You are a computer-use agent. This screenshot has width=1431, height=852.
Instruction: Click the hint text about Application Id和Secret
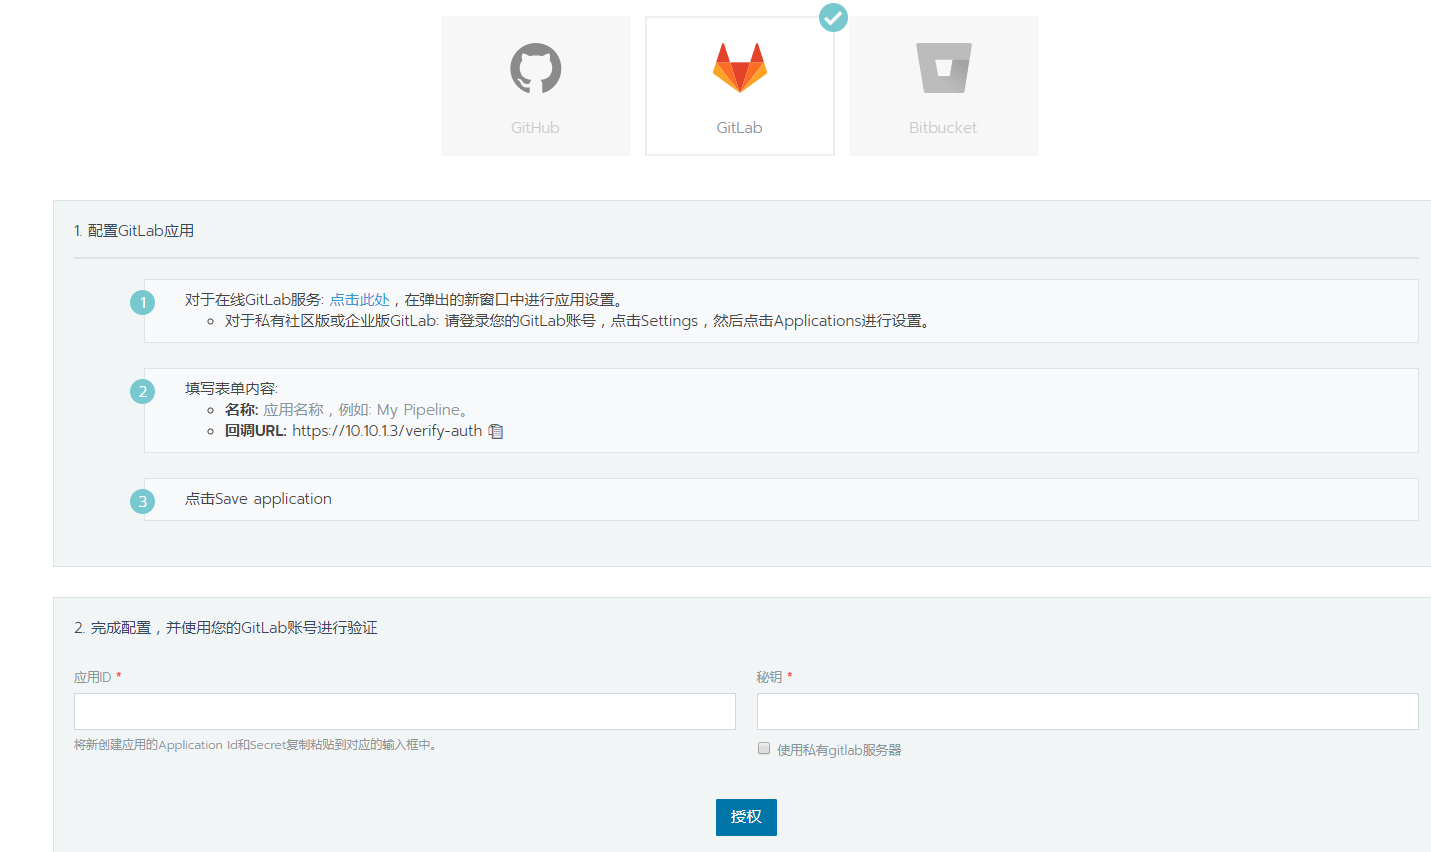tap(256, 745)
